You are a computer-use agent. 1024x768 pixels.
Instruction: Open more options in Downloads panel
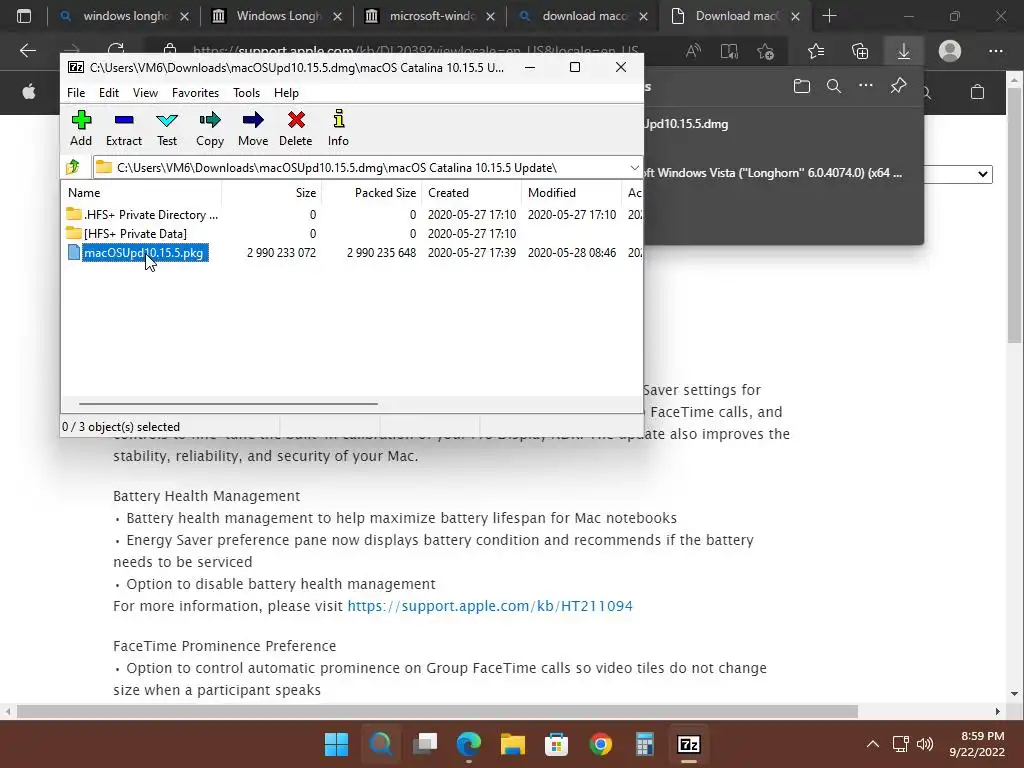coord(866,86)
